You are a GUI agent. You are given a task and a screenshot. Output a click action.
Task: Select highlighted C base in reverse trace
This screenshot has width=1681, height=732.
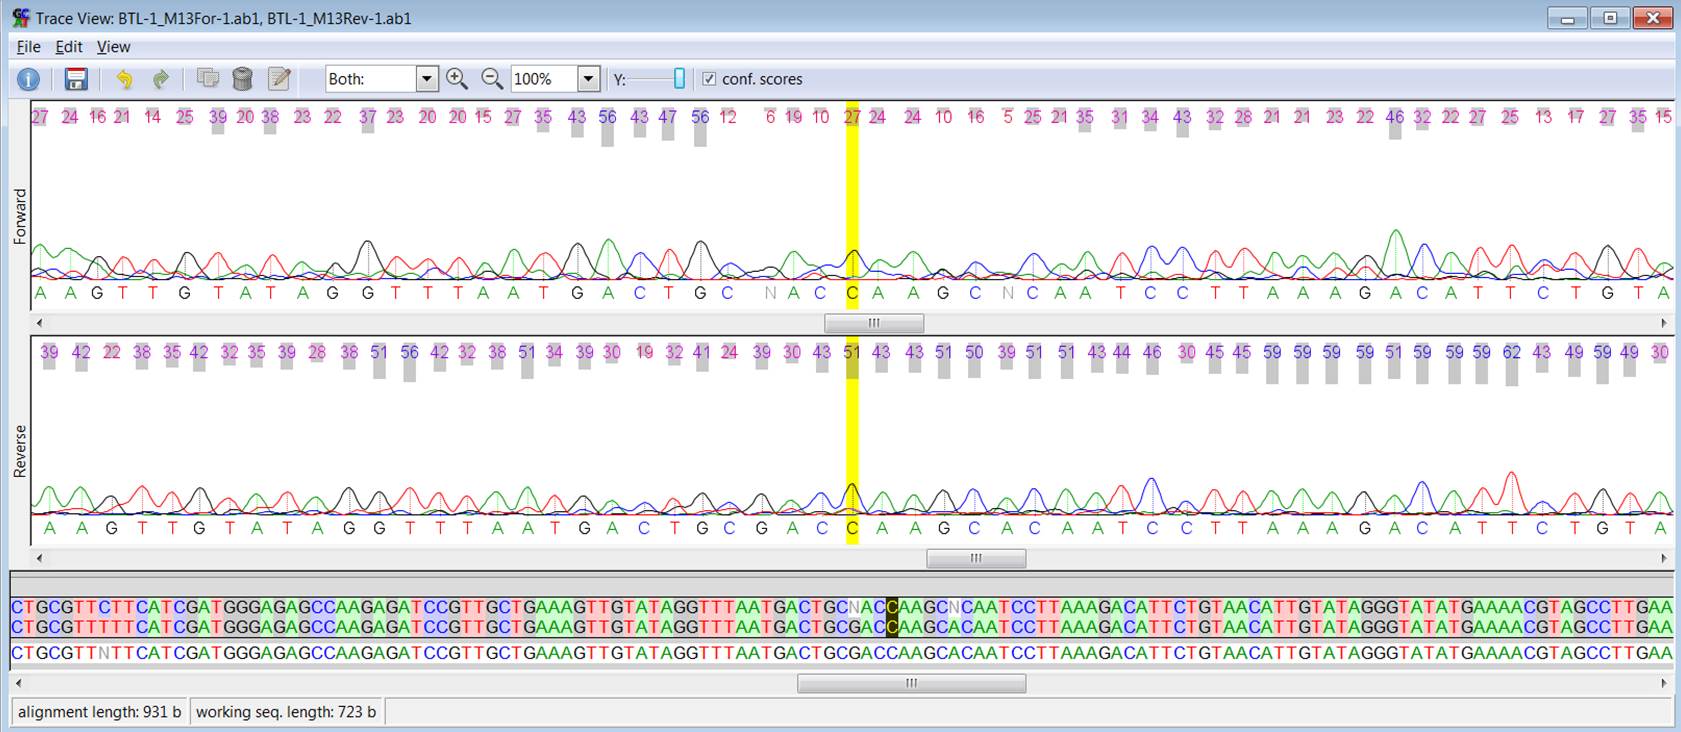click(x=852, y=528)
